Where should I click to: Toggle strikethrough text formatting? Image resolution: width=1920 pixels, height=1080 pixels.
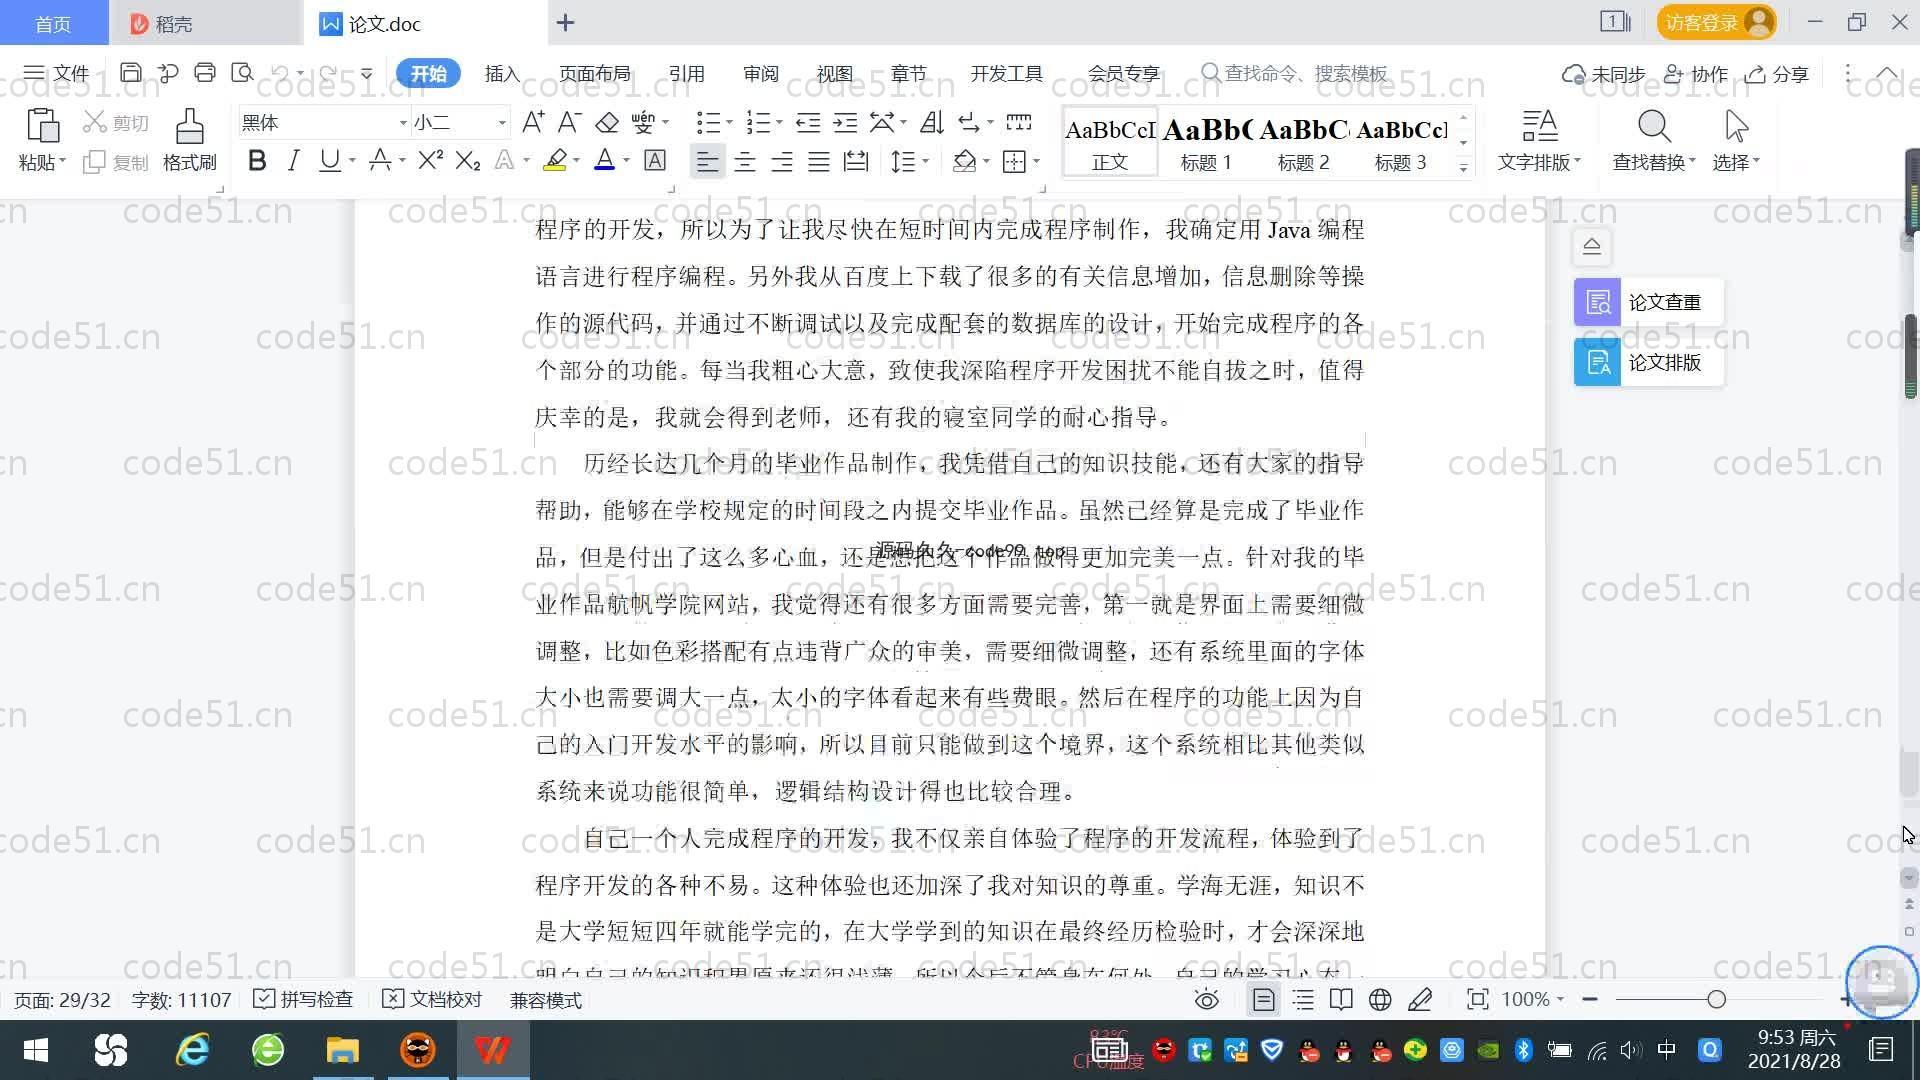pos(379,161)
